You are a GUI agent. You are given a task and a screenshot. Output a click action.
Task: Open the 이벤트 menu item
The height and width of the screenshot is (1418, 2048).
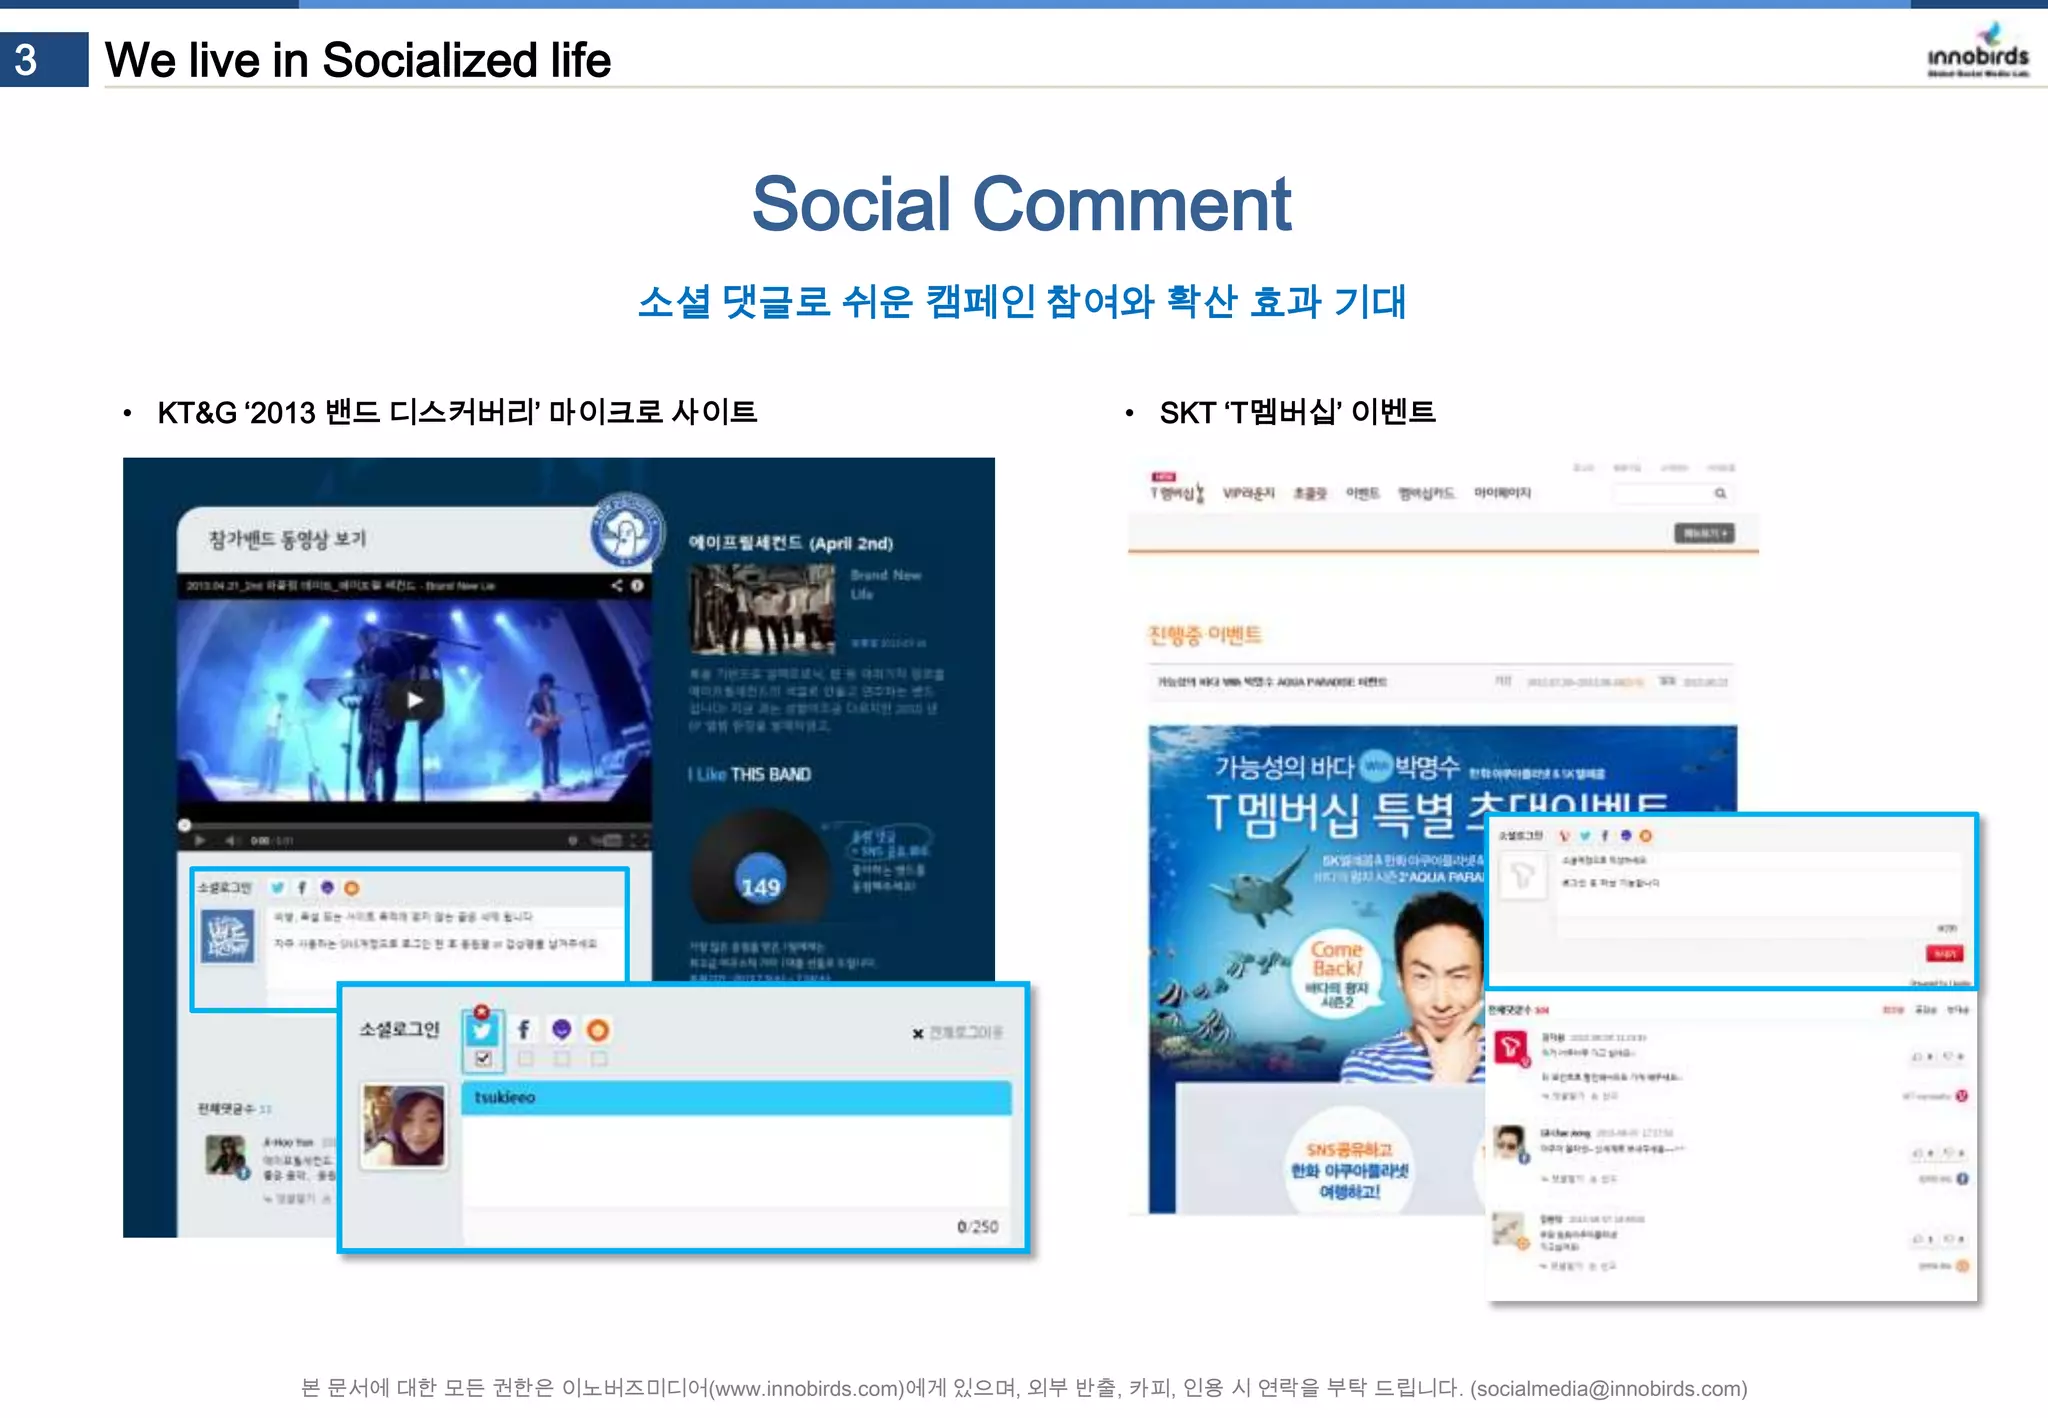(1362, 493)
